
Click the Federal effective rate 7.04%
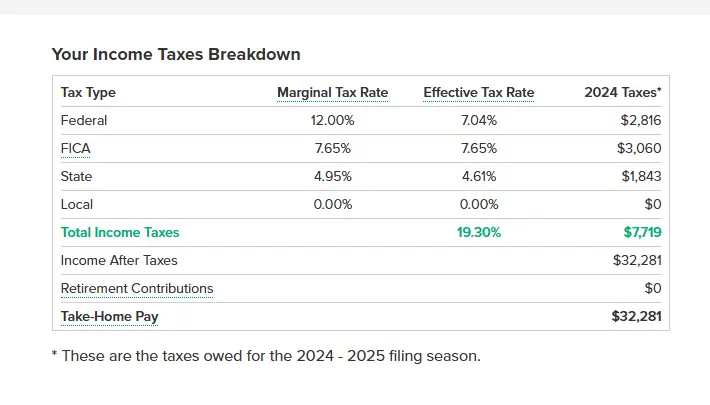(479, 121)
